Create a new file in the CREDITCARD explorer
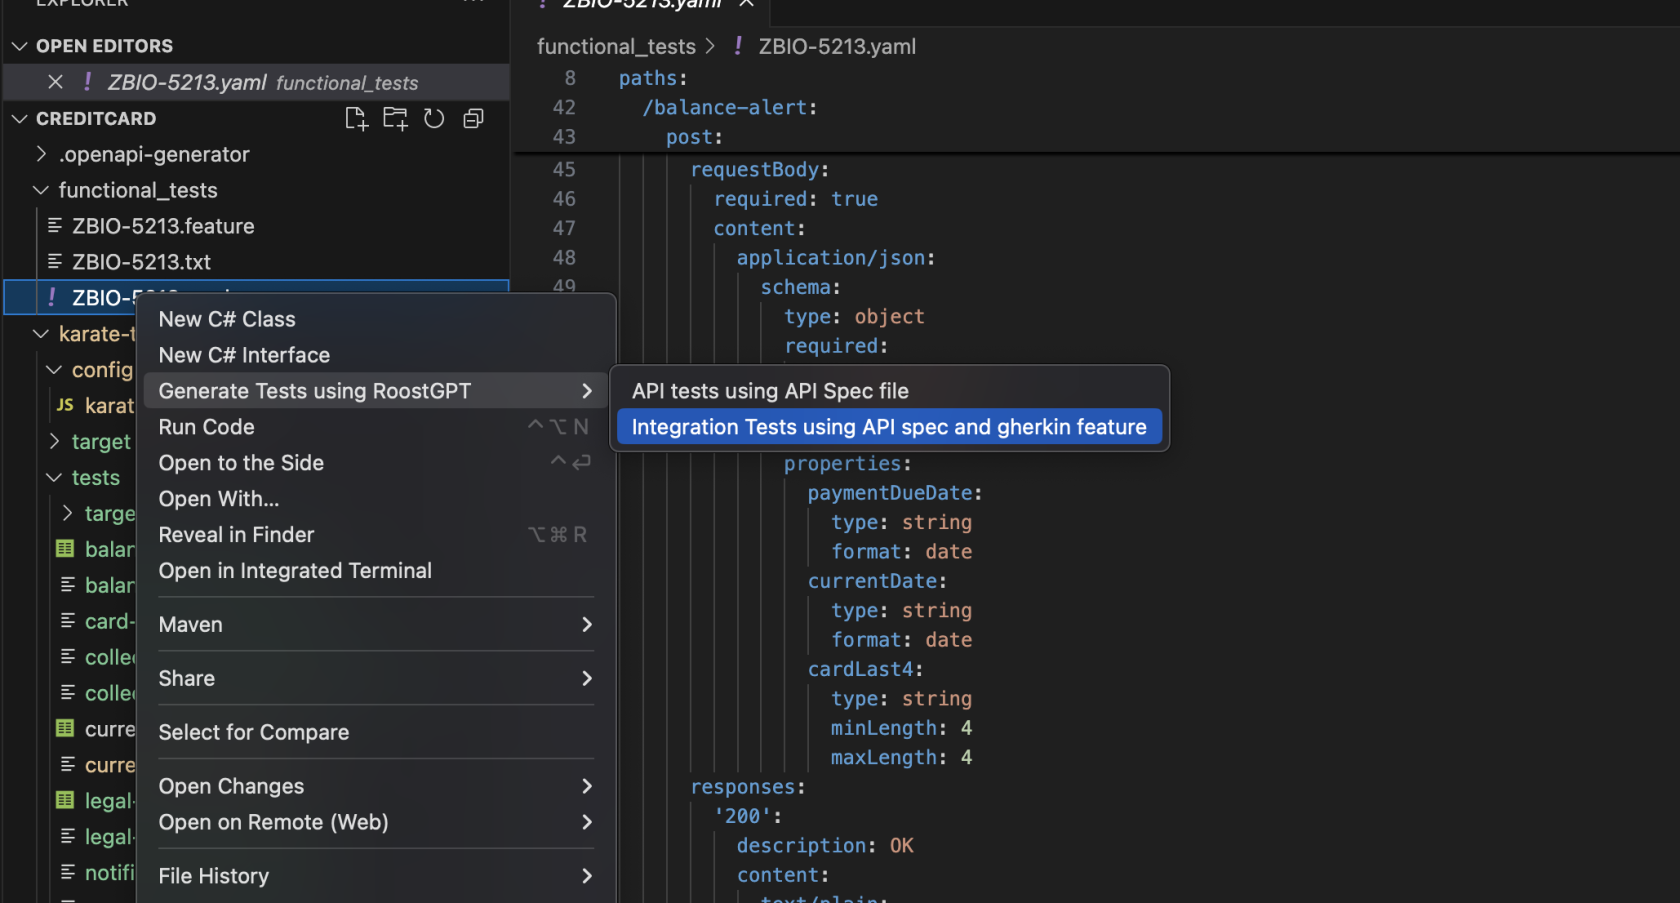Image resolution: width=1680 pixels, height=903 pixels. 356,118
